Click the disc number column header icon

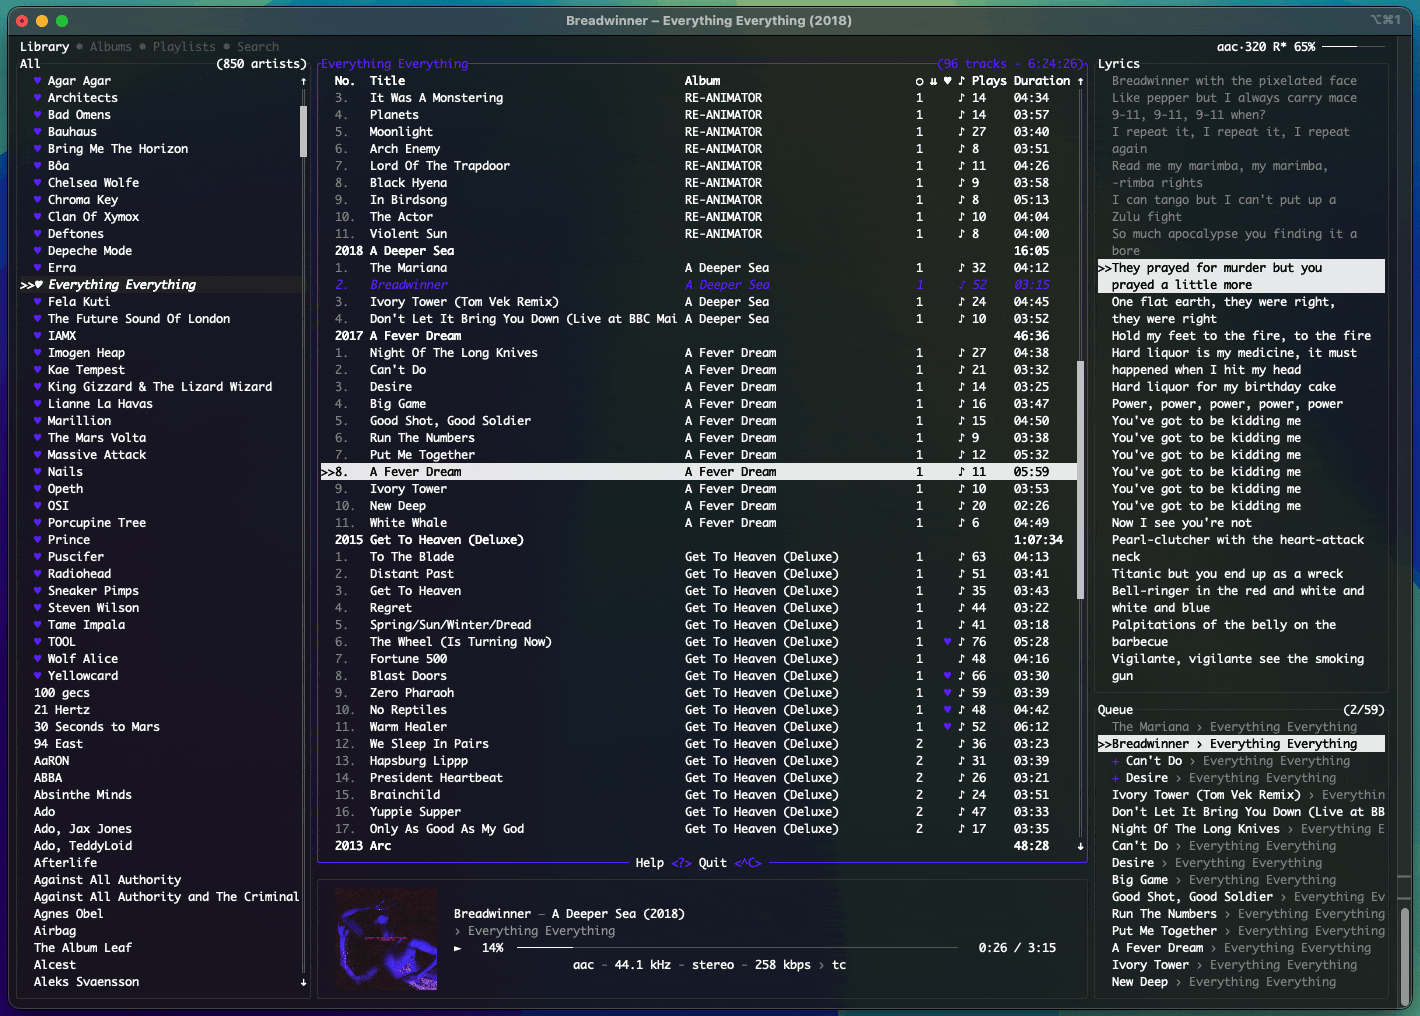pyautogui.click(x=919, y=81)
